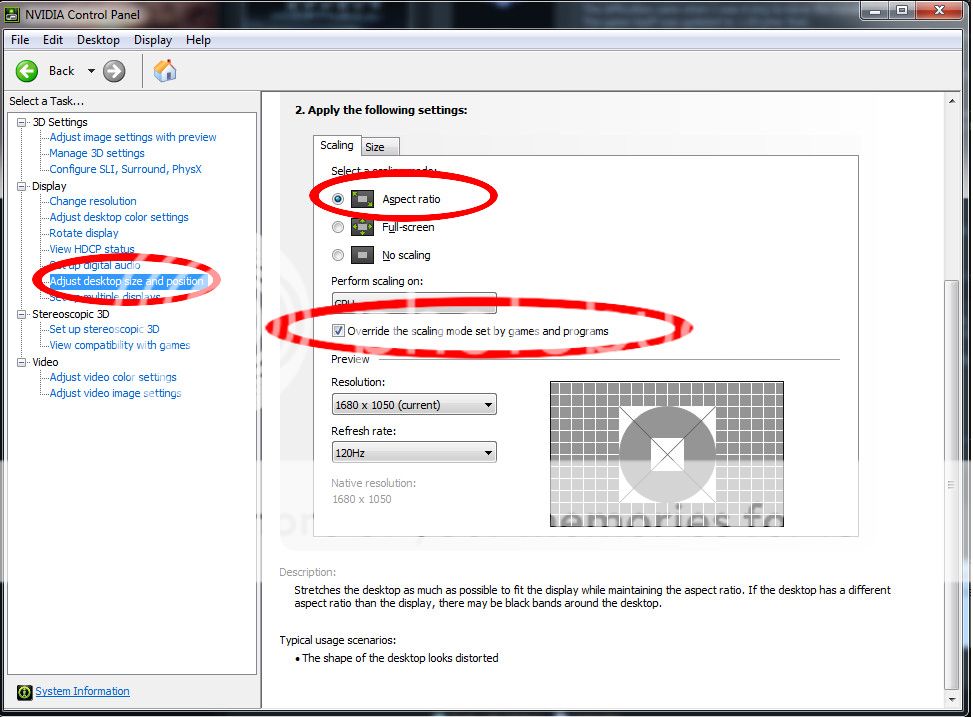Open the System Information link
The image size is (973, 717).
(82, 691)
